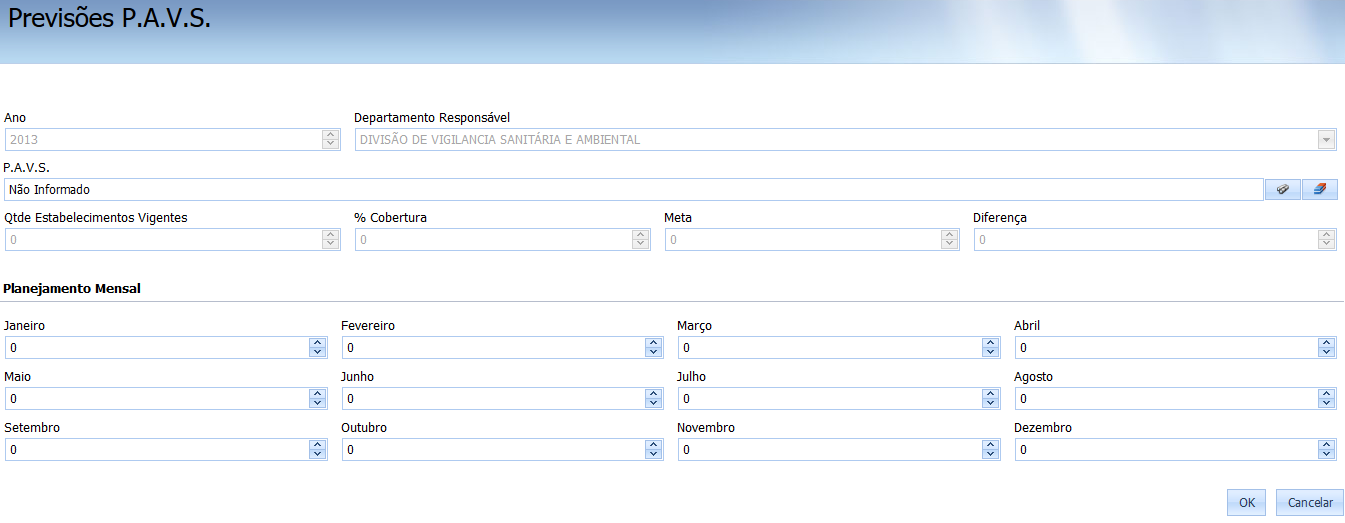Increment the % Cobertura spinner up arrow

641,235
